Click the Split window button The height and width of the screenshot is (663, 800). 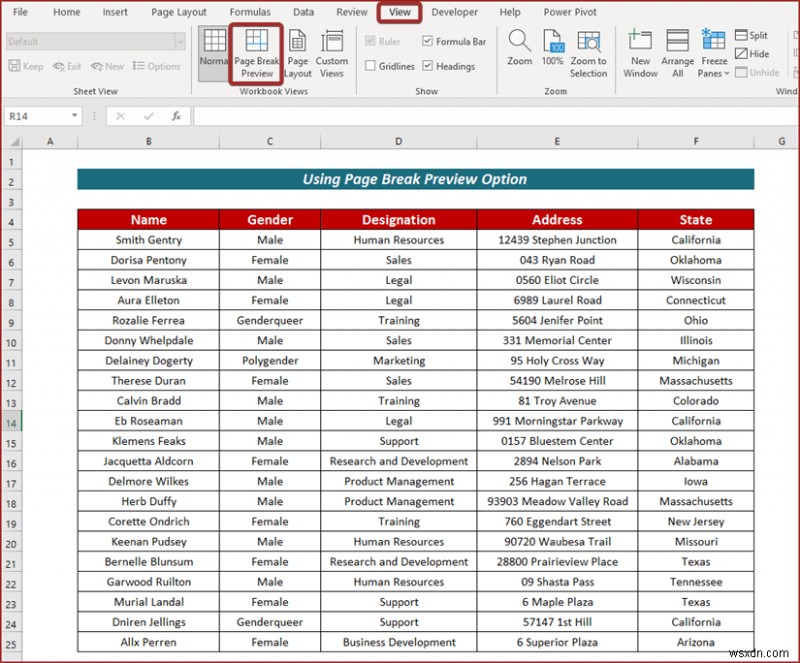751,35
